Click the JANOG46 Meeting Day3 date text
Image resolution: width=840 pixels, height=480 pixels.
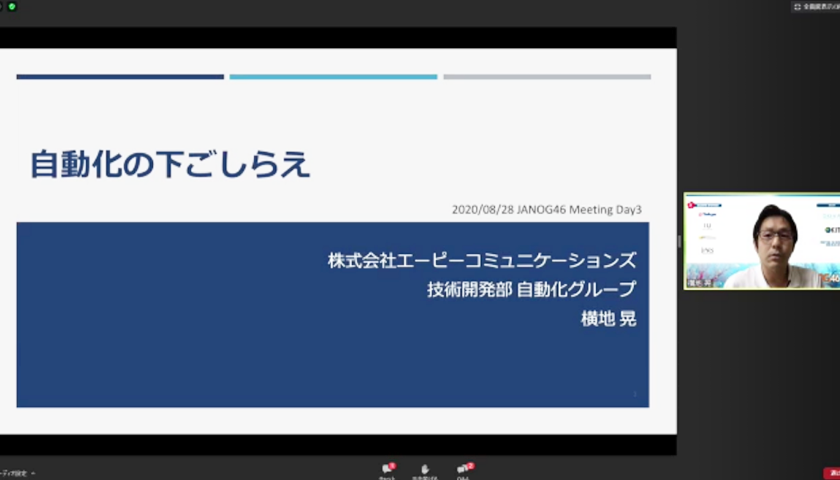click(546, 210)
